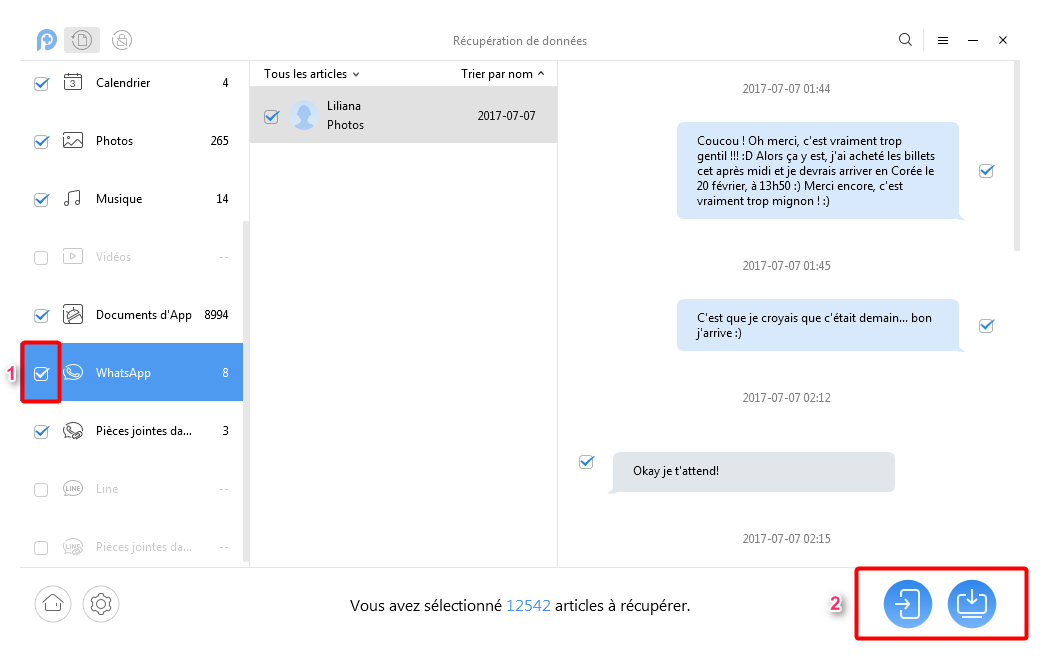Expand the 'Tous les articles' filter dropdown
Image resolution: width=1040 pixels, height=660 pixels.
311,74
